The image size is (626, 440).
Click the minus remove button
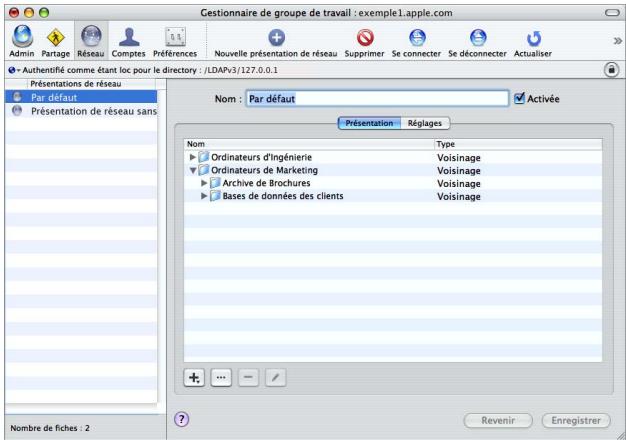coord(248,377)
